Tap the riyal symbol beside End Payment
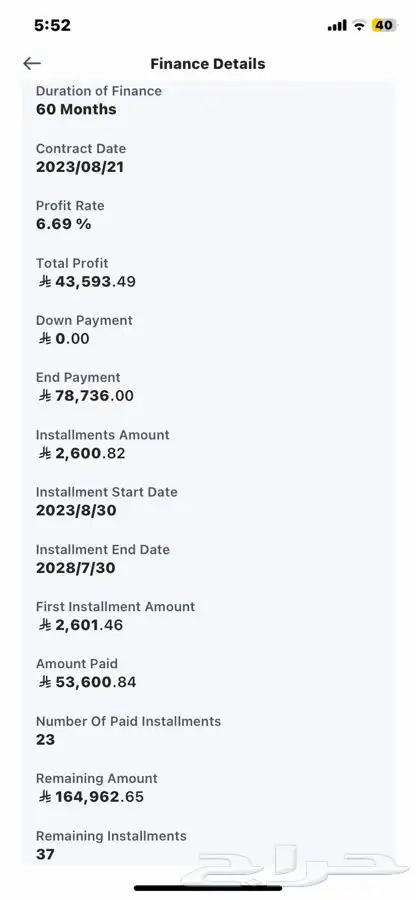Image resolution: width=416 pixels, height=900 pixels. click(45, 396)
